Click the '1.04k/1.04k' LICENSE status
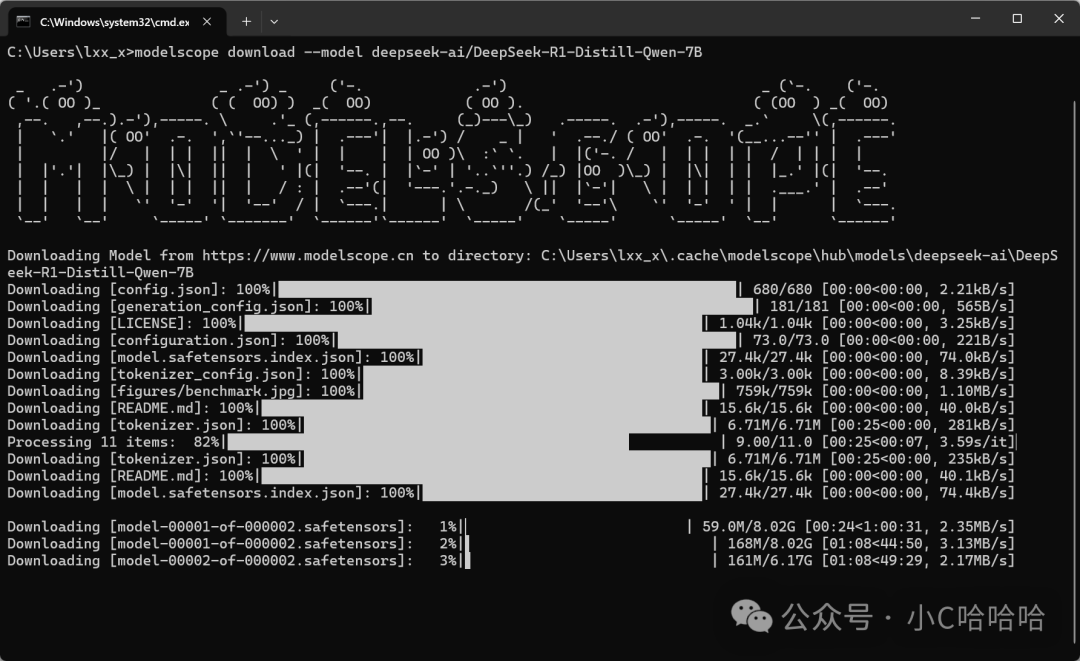The height and width of the screenshot is (661, 1080). (x=765, y=323)
